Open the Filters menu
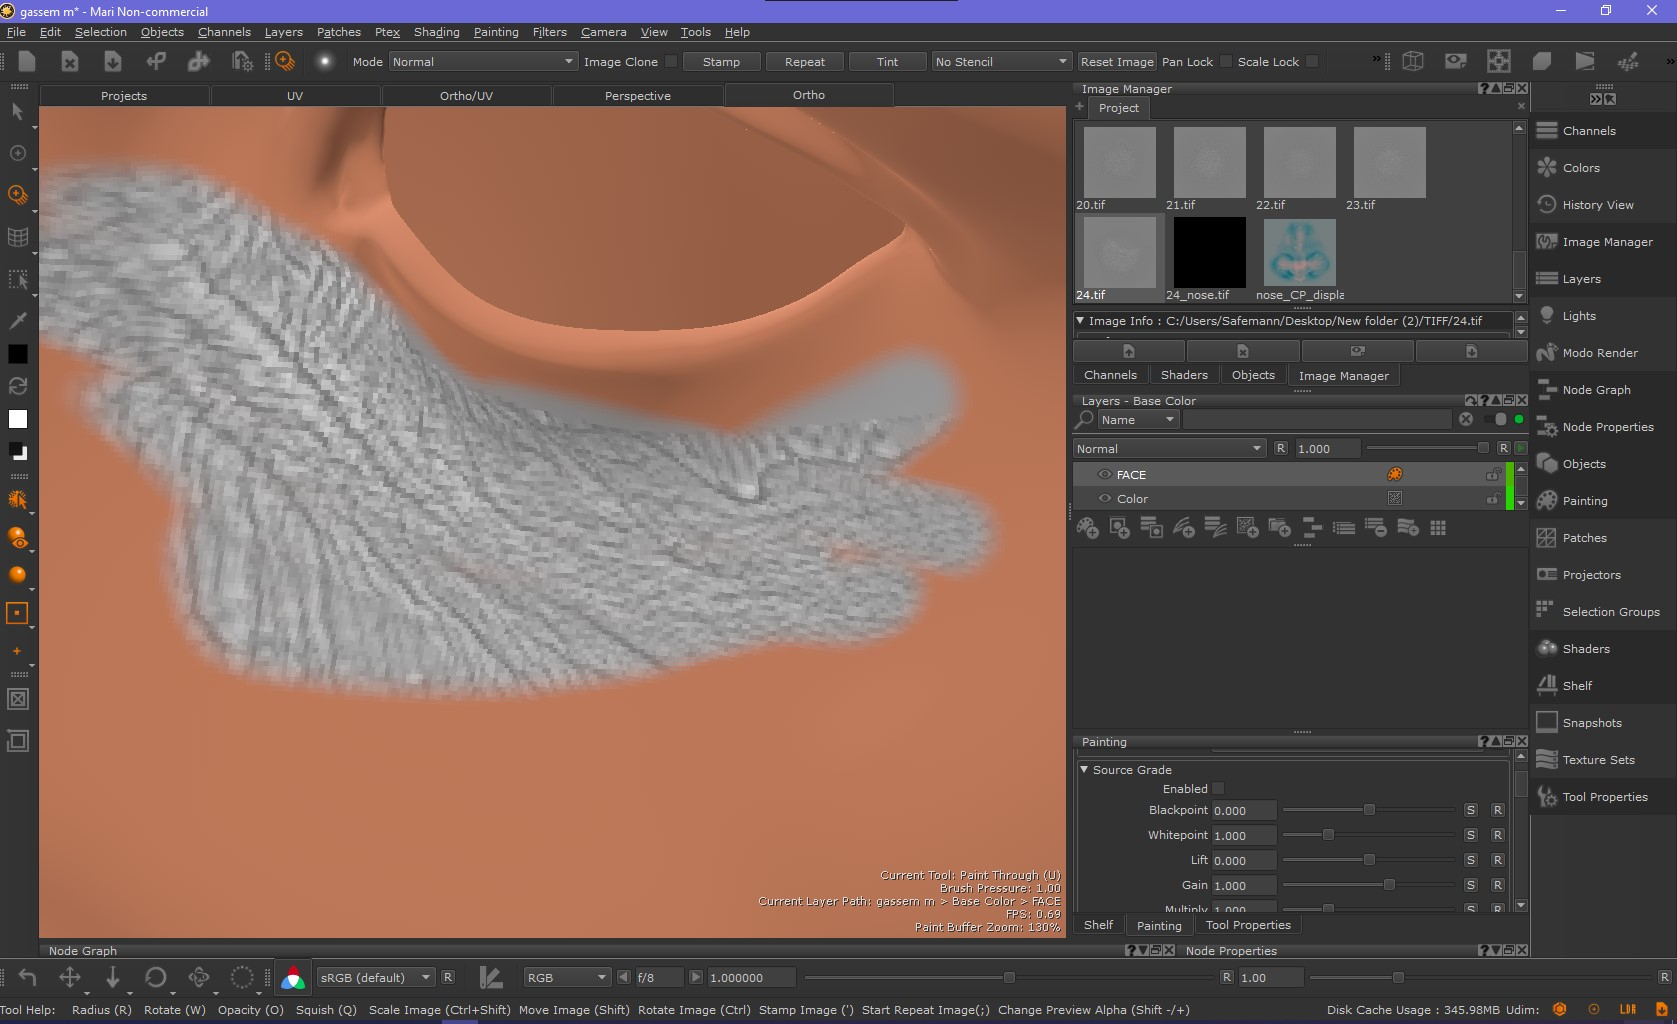Screen dimensions: 1677x1024 click(549, 32)
